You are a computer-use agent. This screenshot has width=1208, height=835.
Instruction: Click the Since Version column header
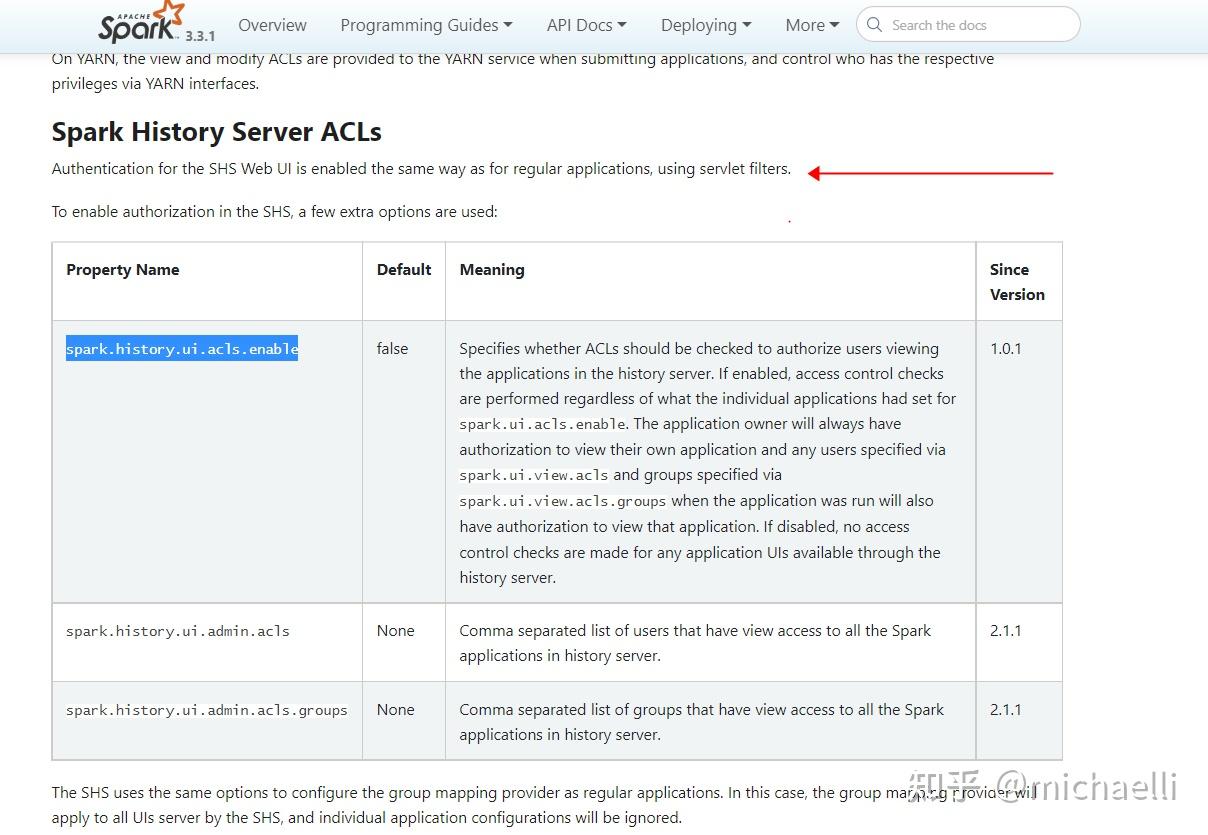point(1017,282)
